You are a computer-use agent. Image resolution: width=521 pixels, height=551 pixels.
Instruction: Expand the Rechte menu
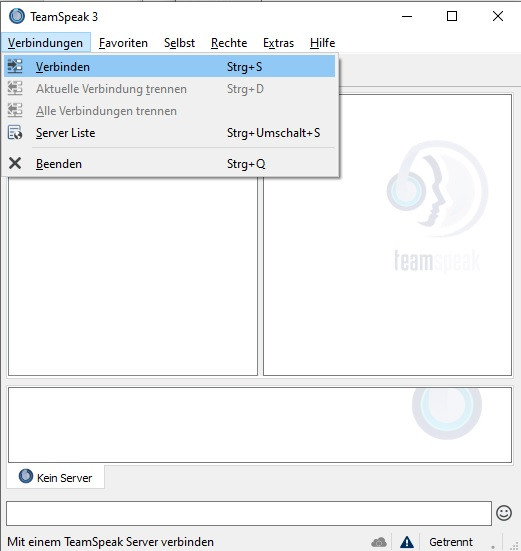[x=229, y=43]
